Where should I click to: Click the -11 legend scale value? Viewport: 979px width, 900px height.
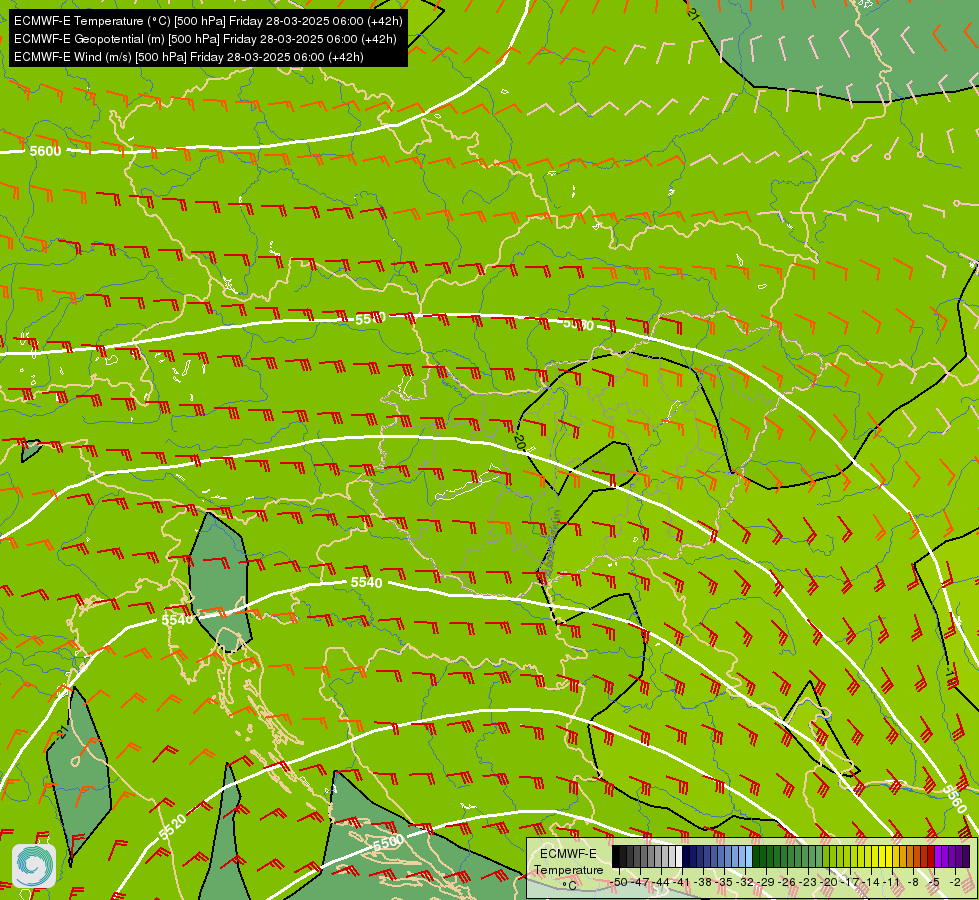891,883
